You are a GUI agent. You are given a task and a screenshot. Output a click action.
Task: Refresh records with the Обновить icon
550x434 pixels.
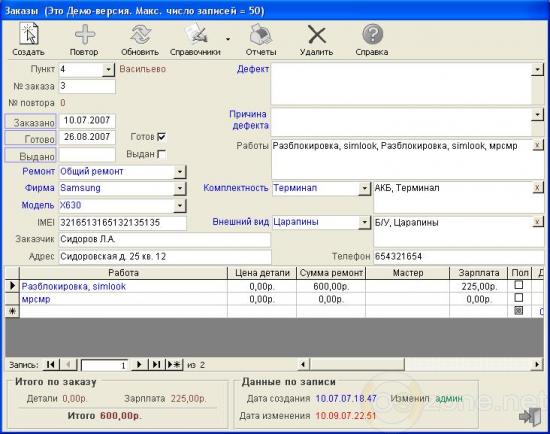[140, 34]
